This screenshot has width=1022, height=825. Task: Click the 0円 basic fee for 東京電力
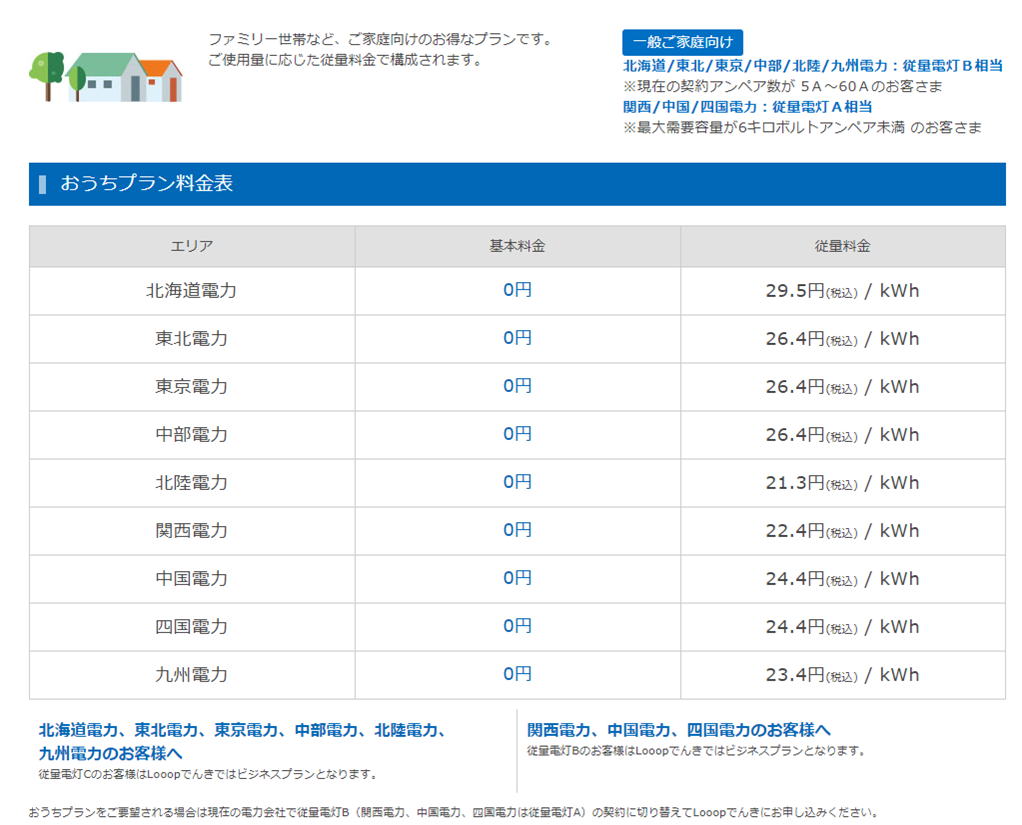pos(518,386)
